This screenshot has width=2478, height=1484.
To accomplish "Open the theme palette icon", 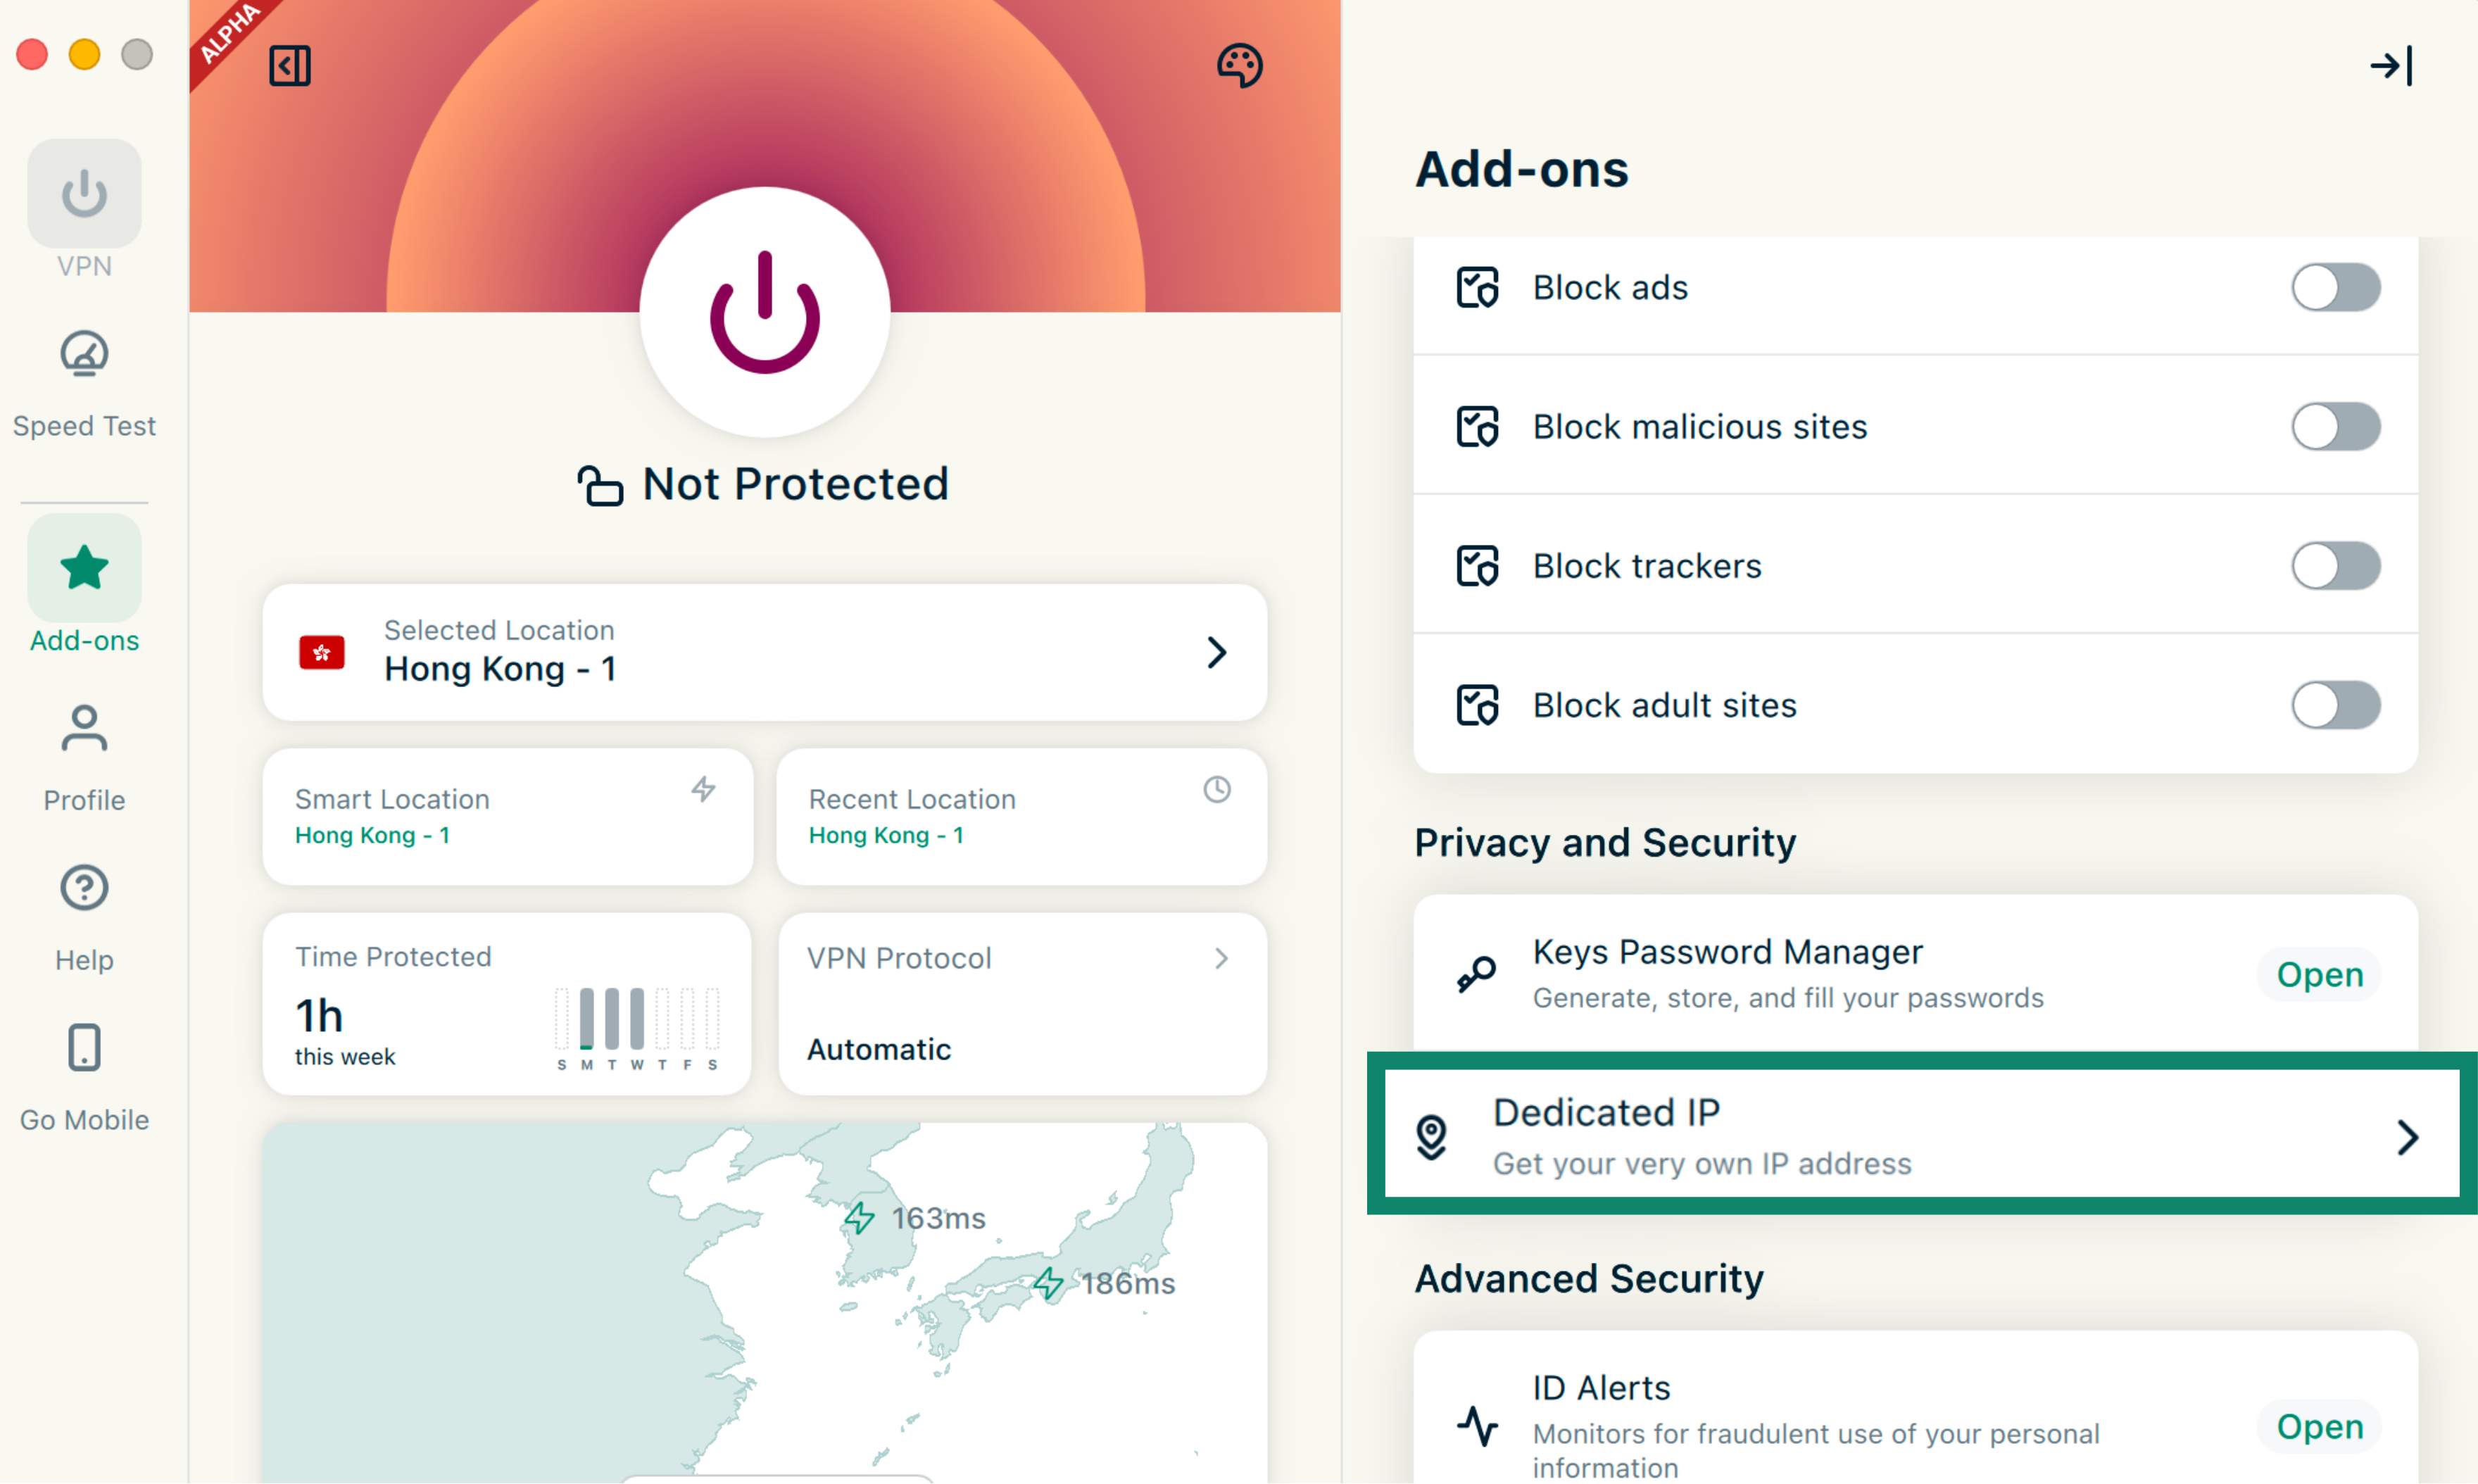I will pyautogui.click(x=1238, y=66).
